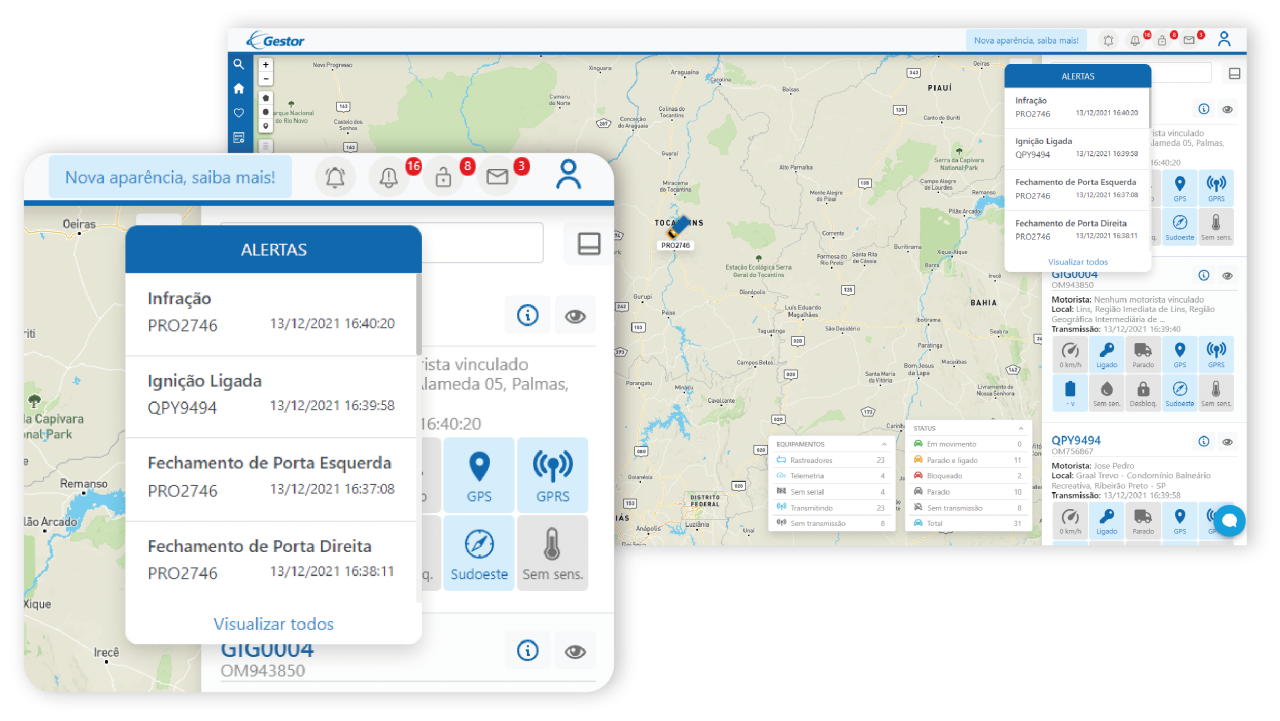Viewport: 1280px width, 721px height.
Task: Open Favorites heart in the left sidebar
Action: point(238,113)
